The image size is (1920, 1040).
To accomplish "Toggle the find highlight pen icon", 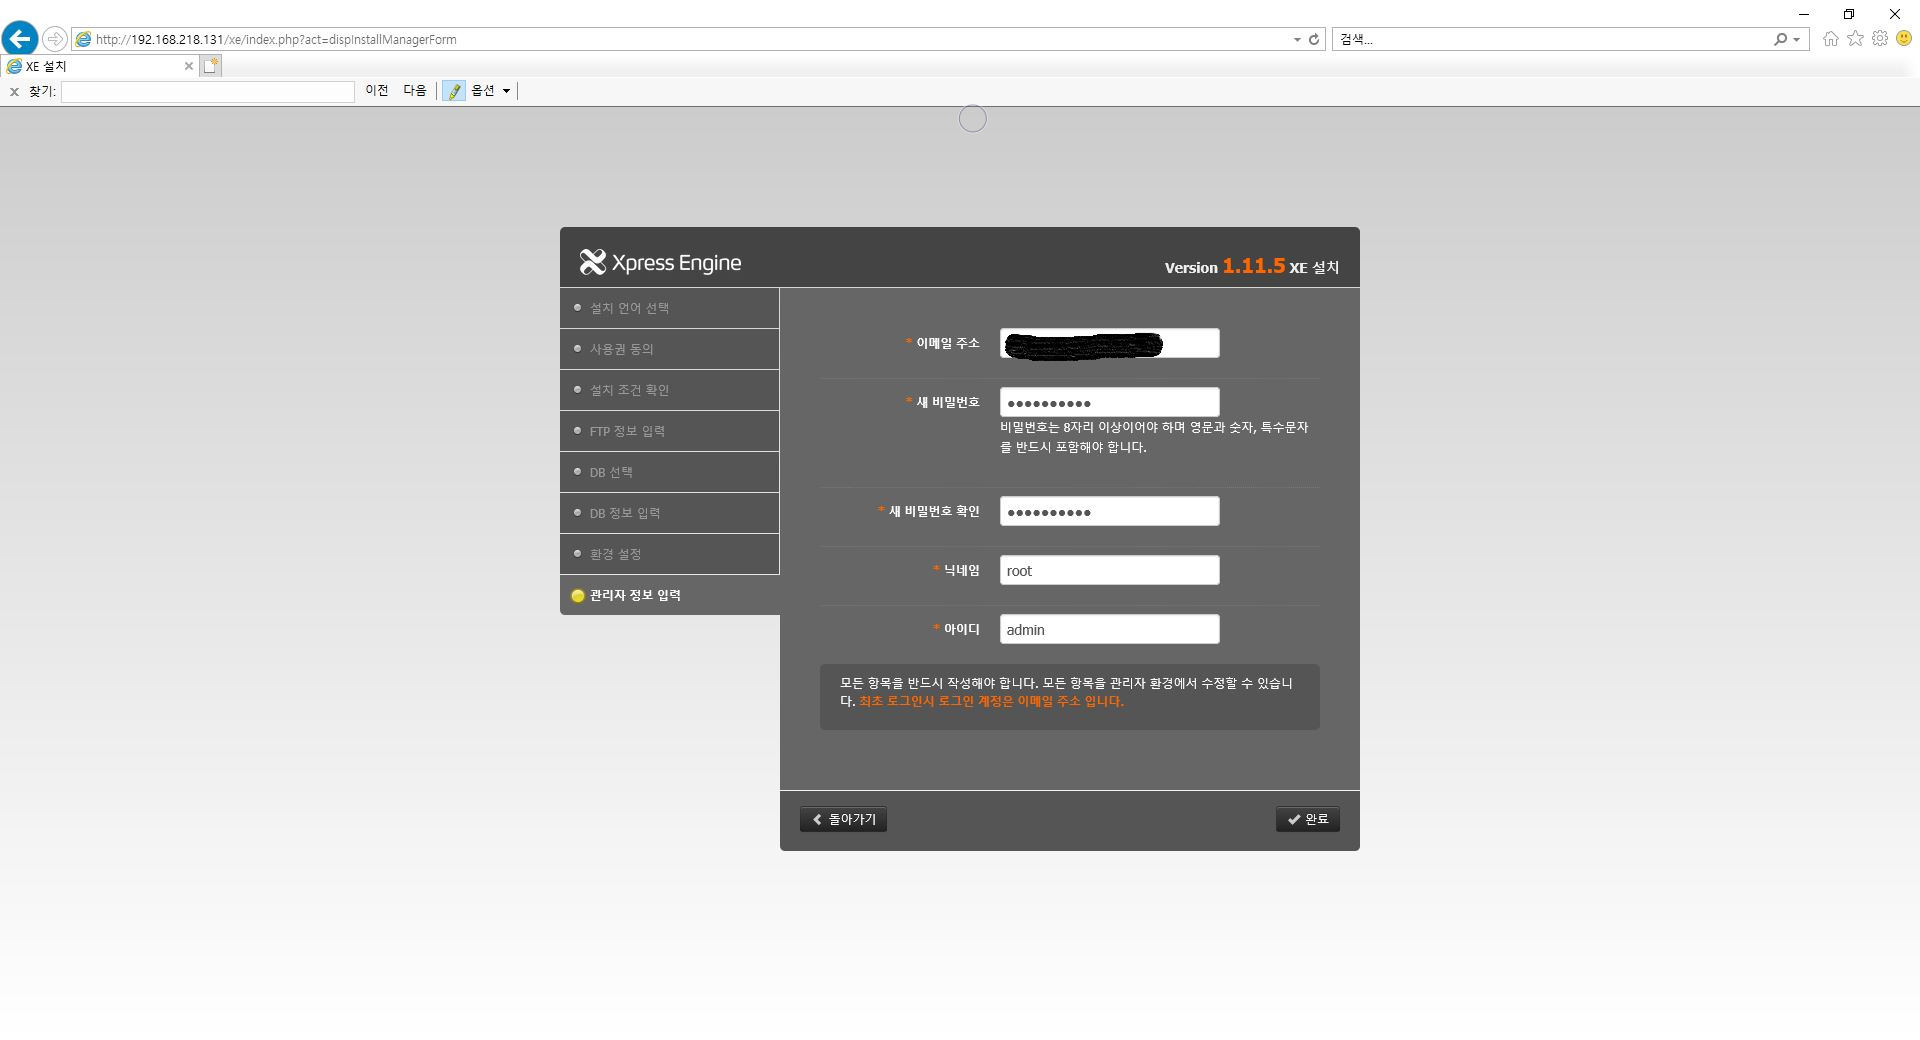I will 454,91.
